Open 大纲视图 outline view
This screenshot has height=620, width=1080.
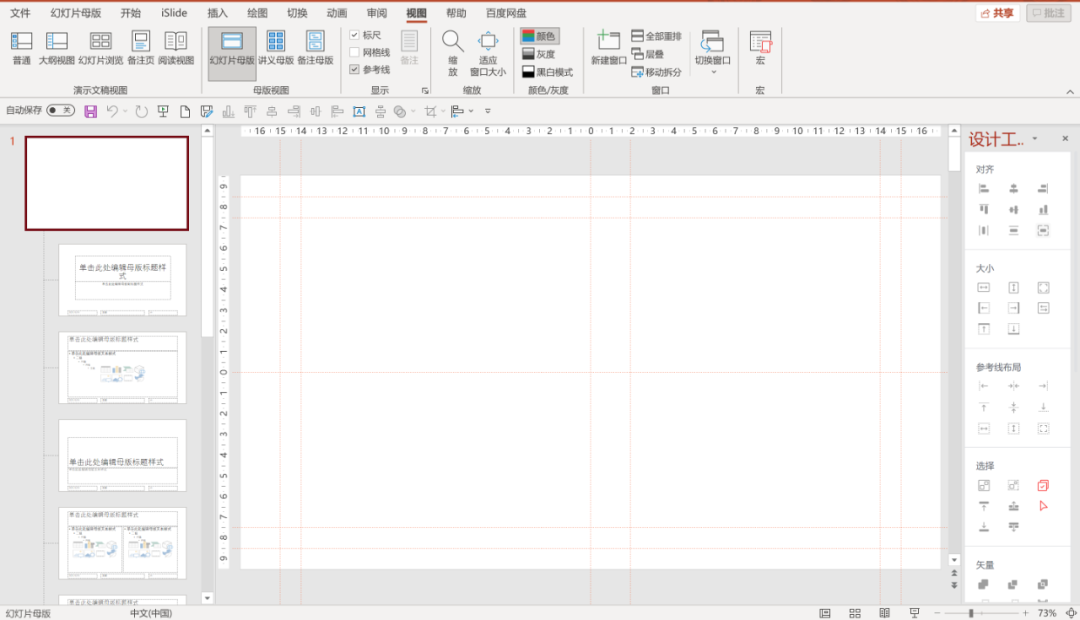click(56, 48)
